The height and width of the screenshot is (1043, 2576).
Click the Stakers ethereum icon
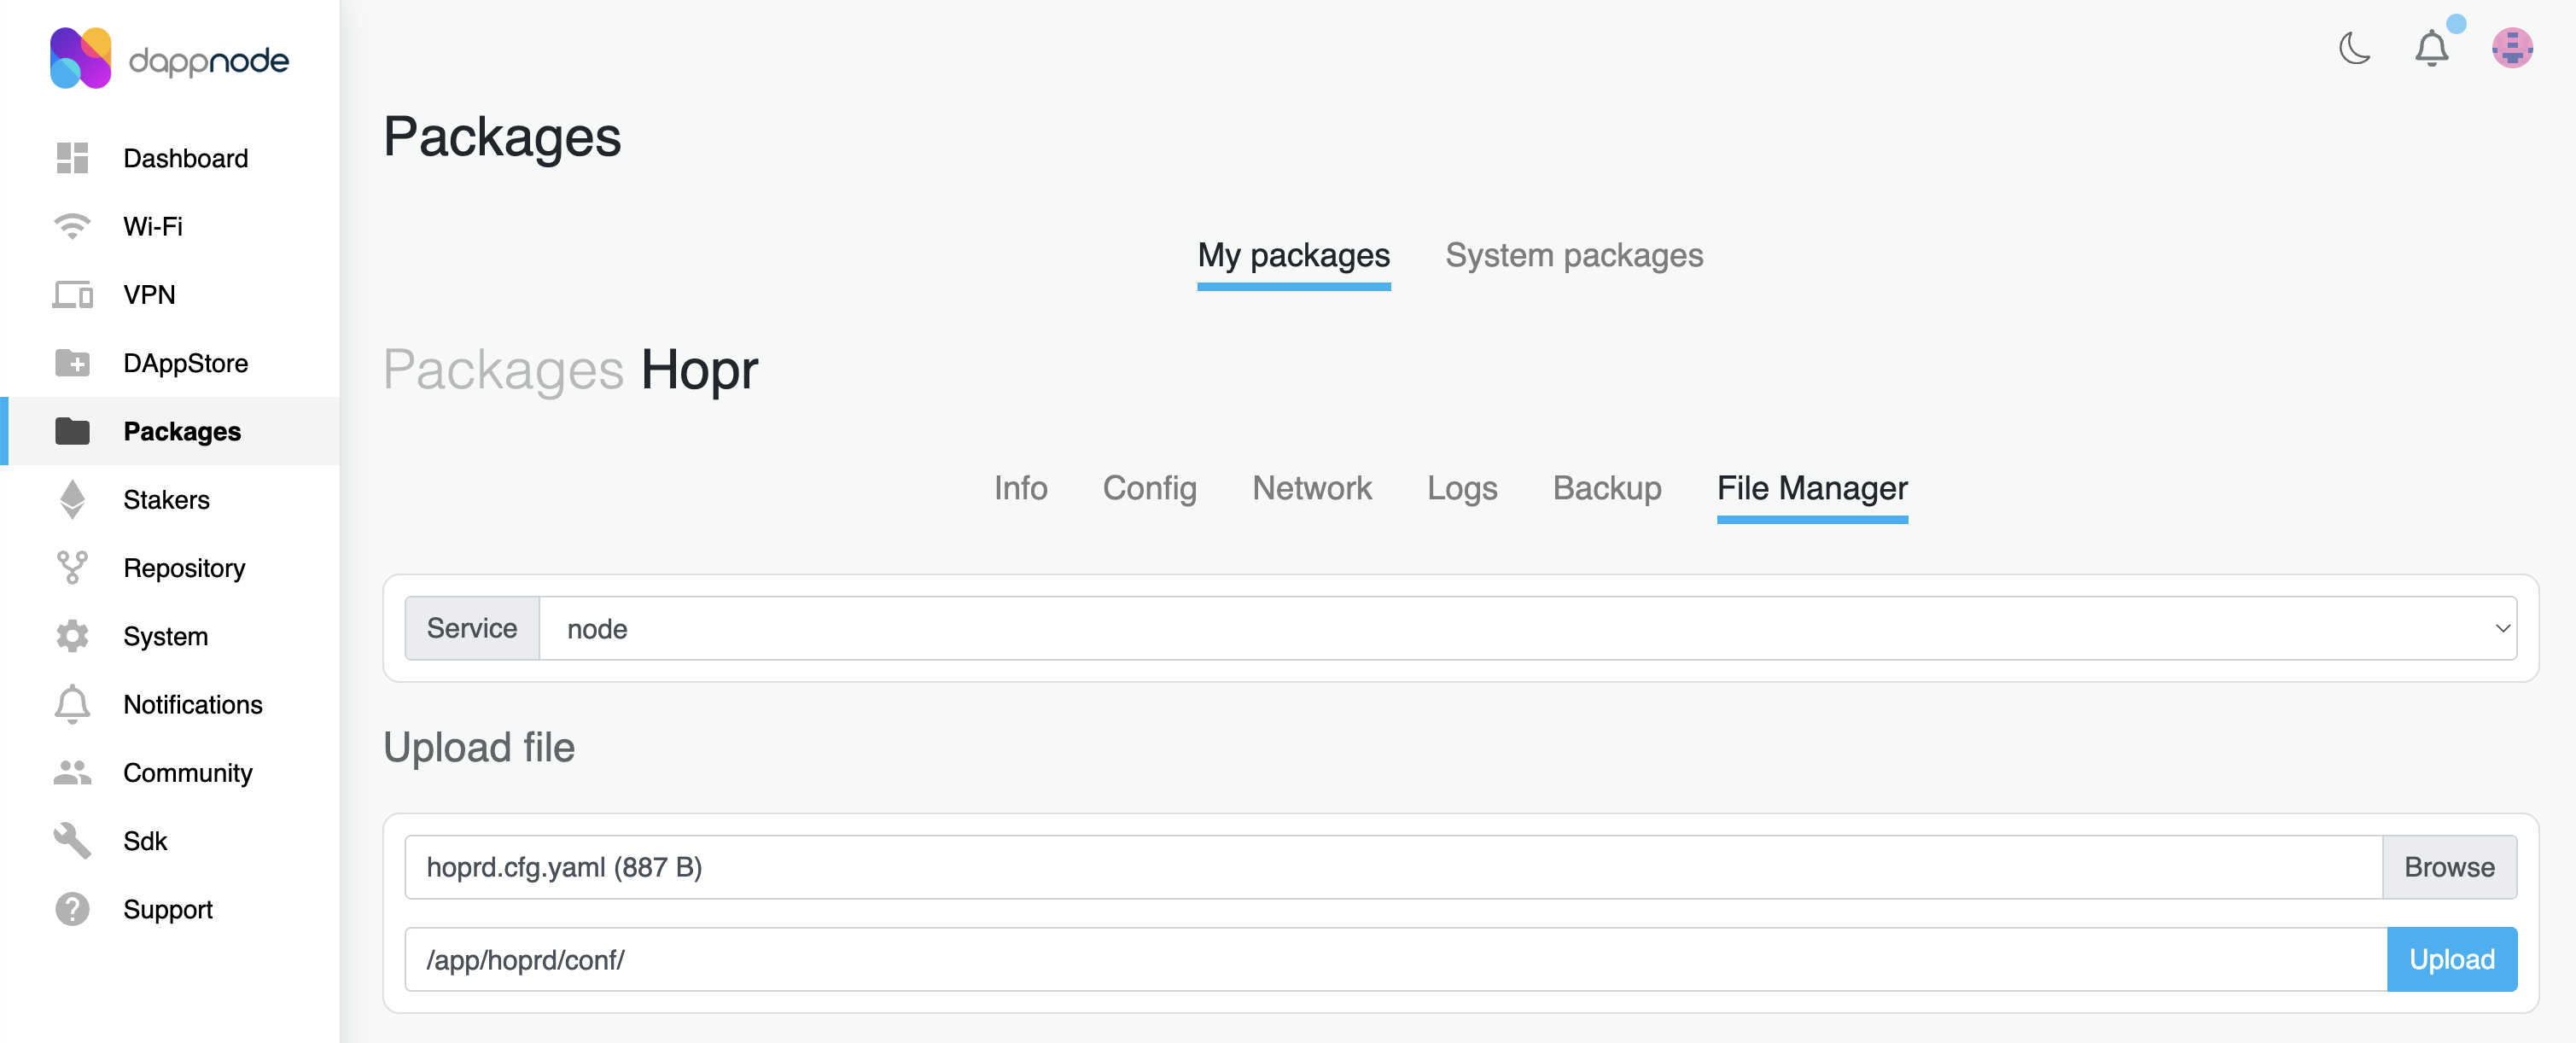pos(72,500)
